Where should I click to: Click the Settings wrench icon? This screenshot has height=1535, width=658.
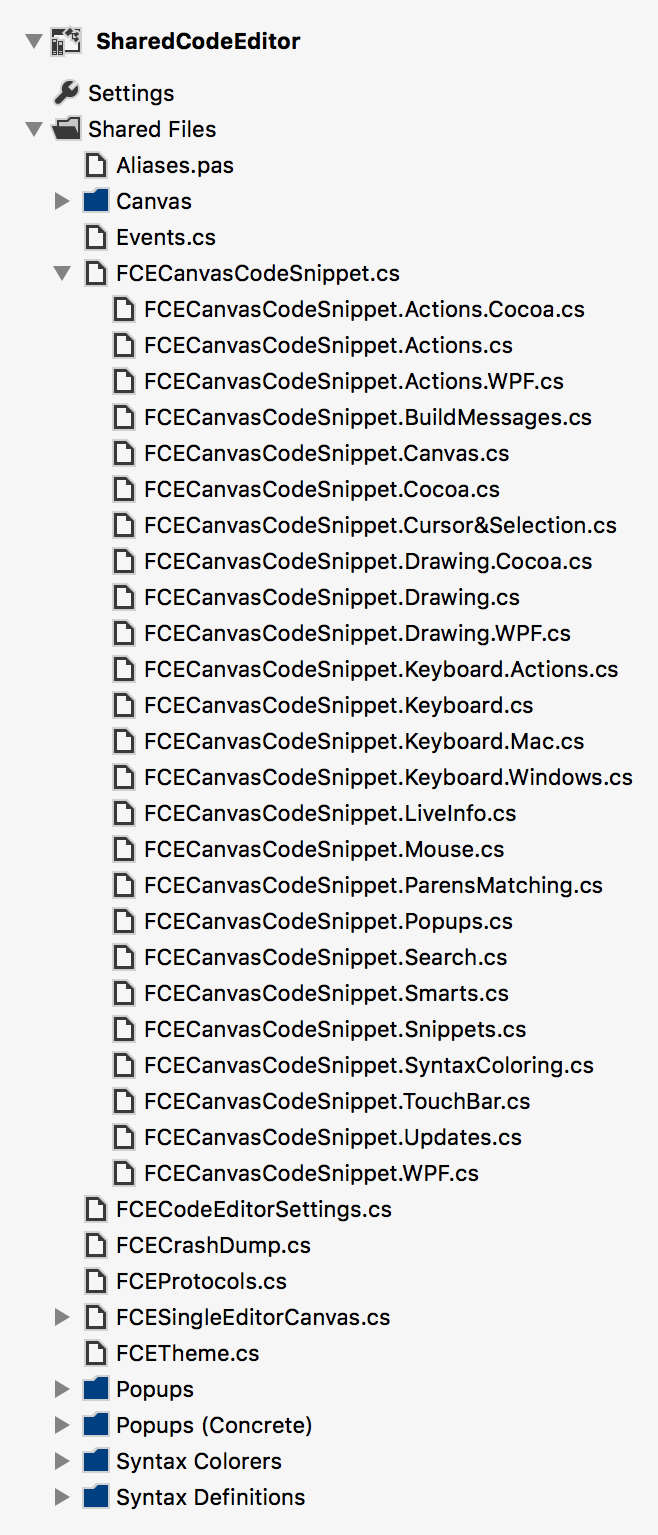(x=66, y=93)
